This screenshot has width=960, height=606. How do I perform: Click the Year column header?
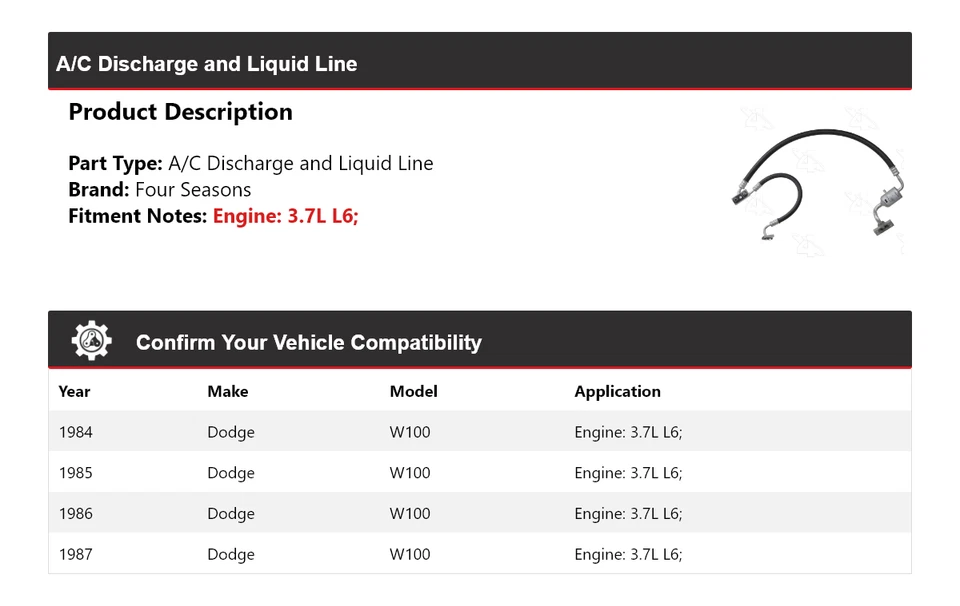pyautogui.click(x=74, y=391)
